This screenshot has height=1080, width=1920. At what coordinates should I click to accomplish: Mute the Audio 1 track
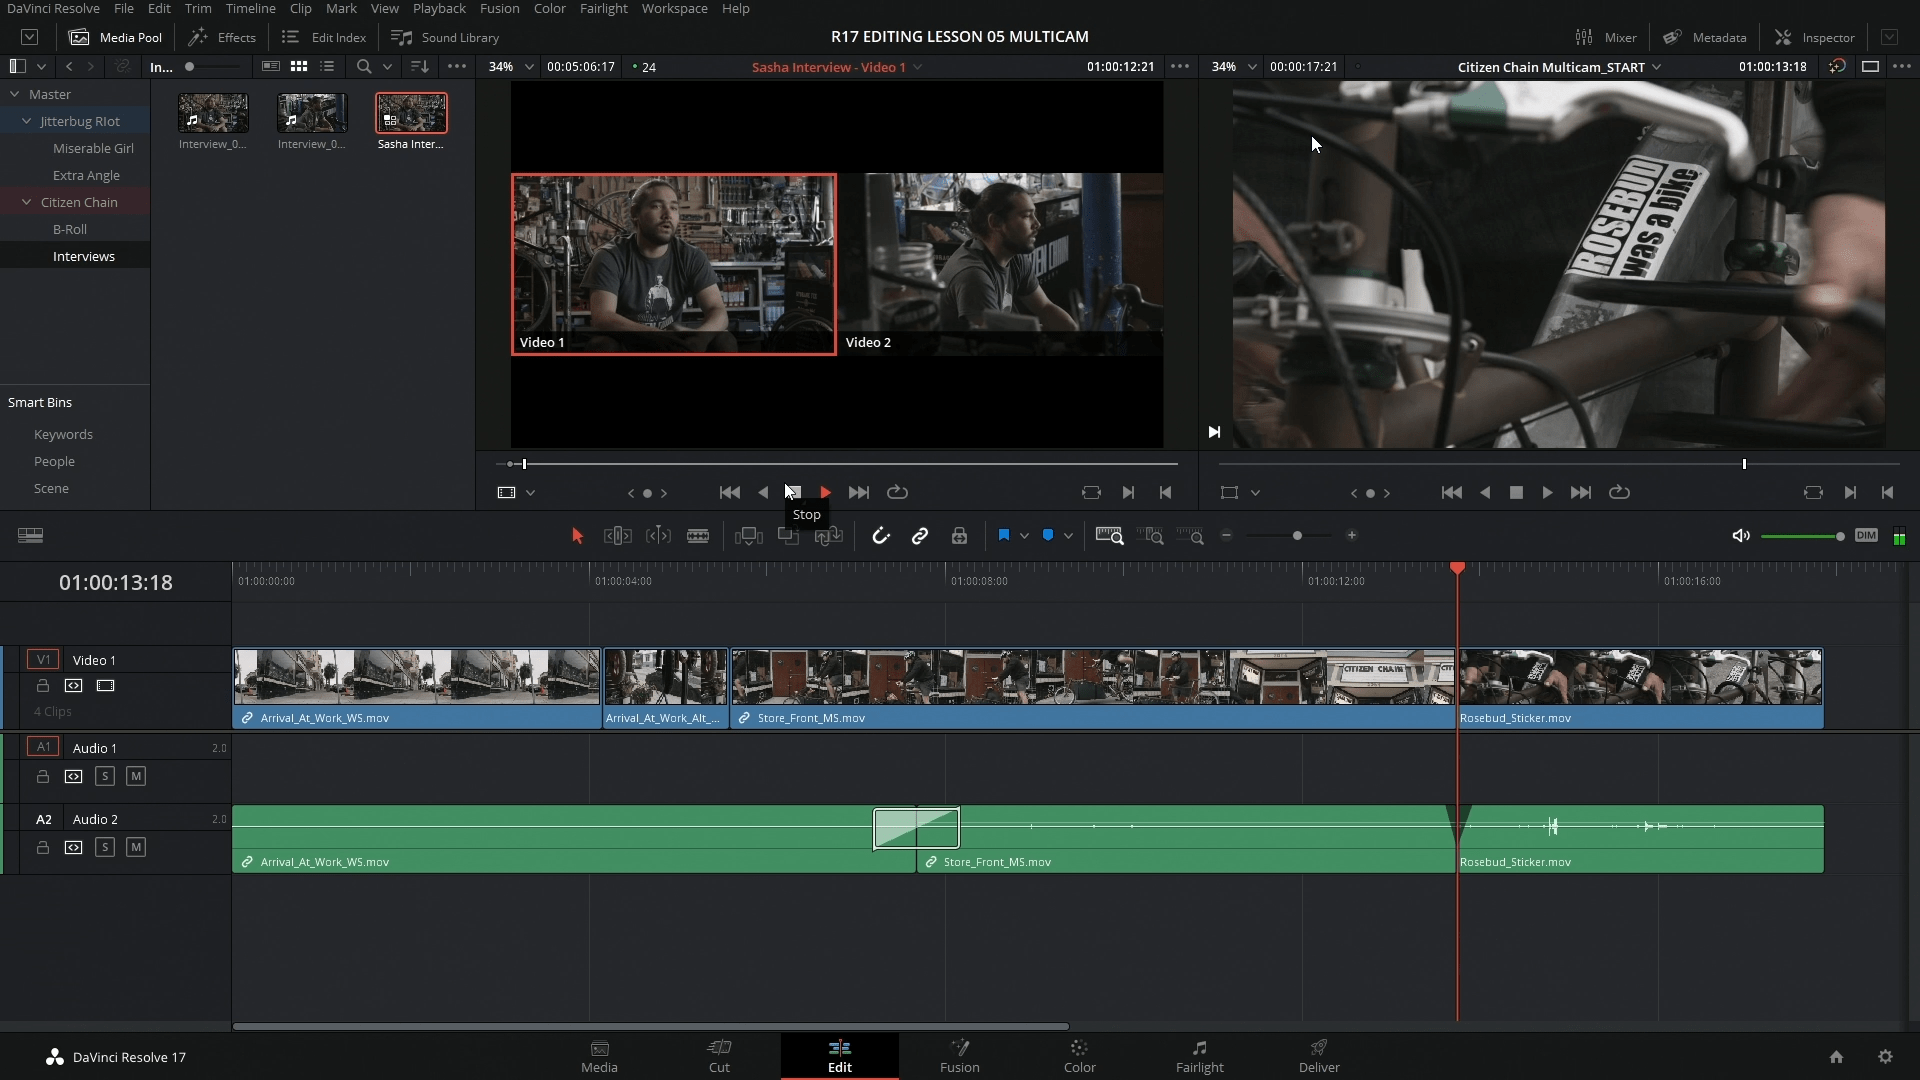tap(137, 776)
